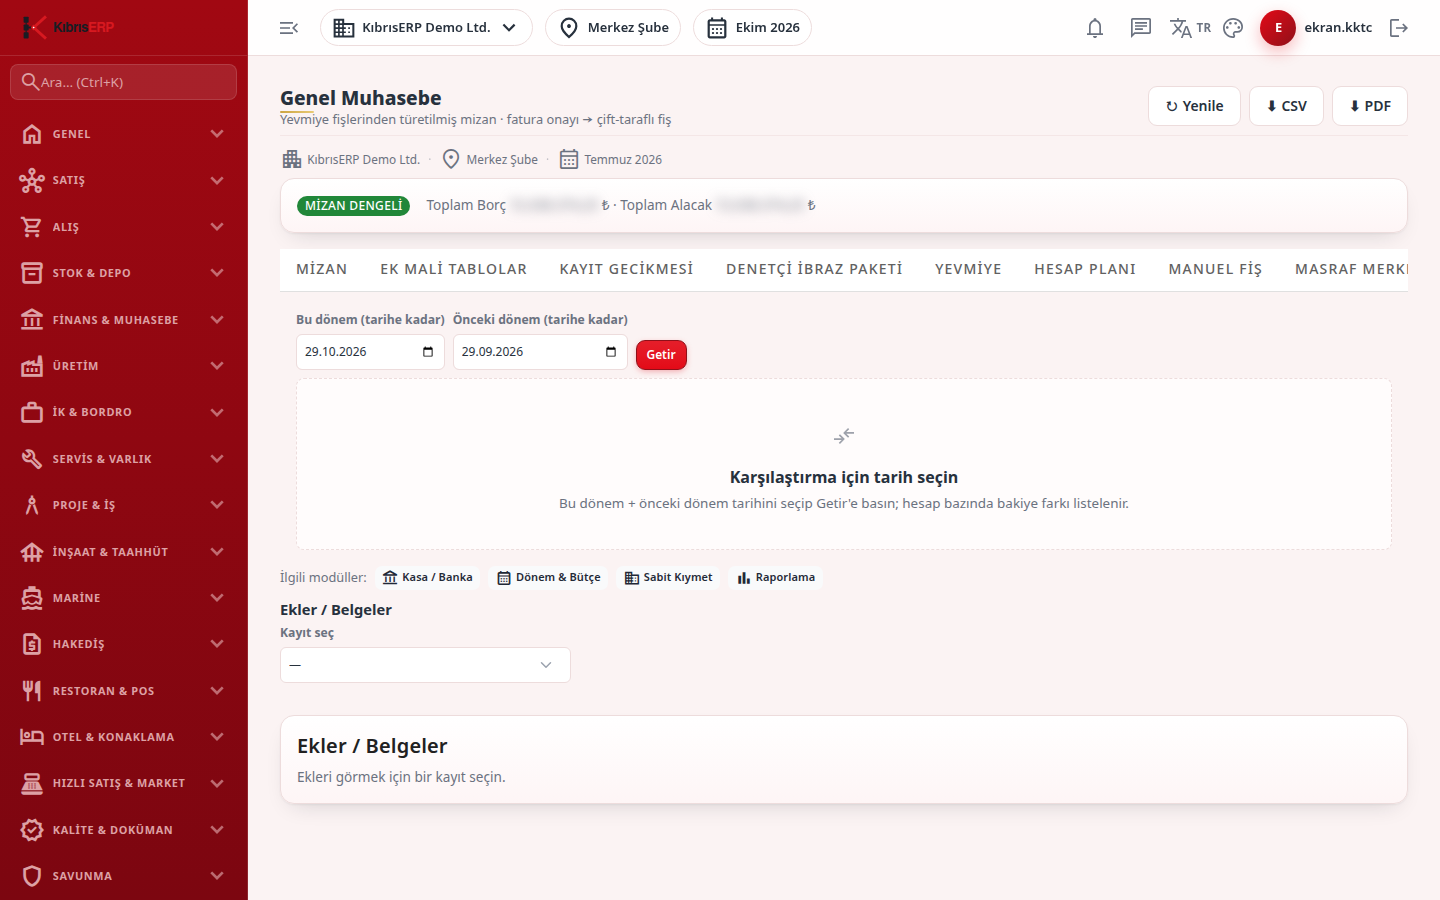Open the Kasa / Banka module chip
Image resolution: width=1440 pixels, height=900 pixels.
pyautogui.click(x=428, y=577)
